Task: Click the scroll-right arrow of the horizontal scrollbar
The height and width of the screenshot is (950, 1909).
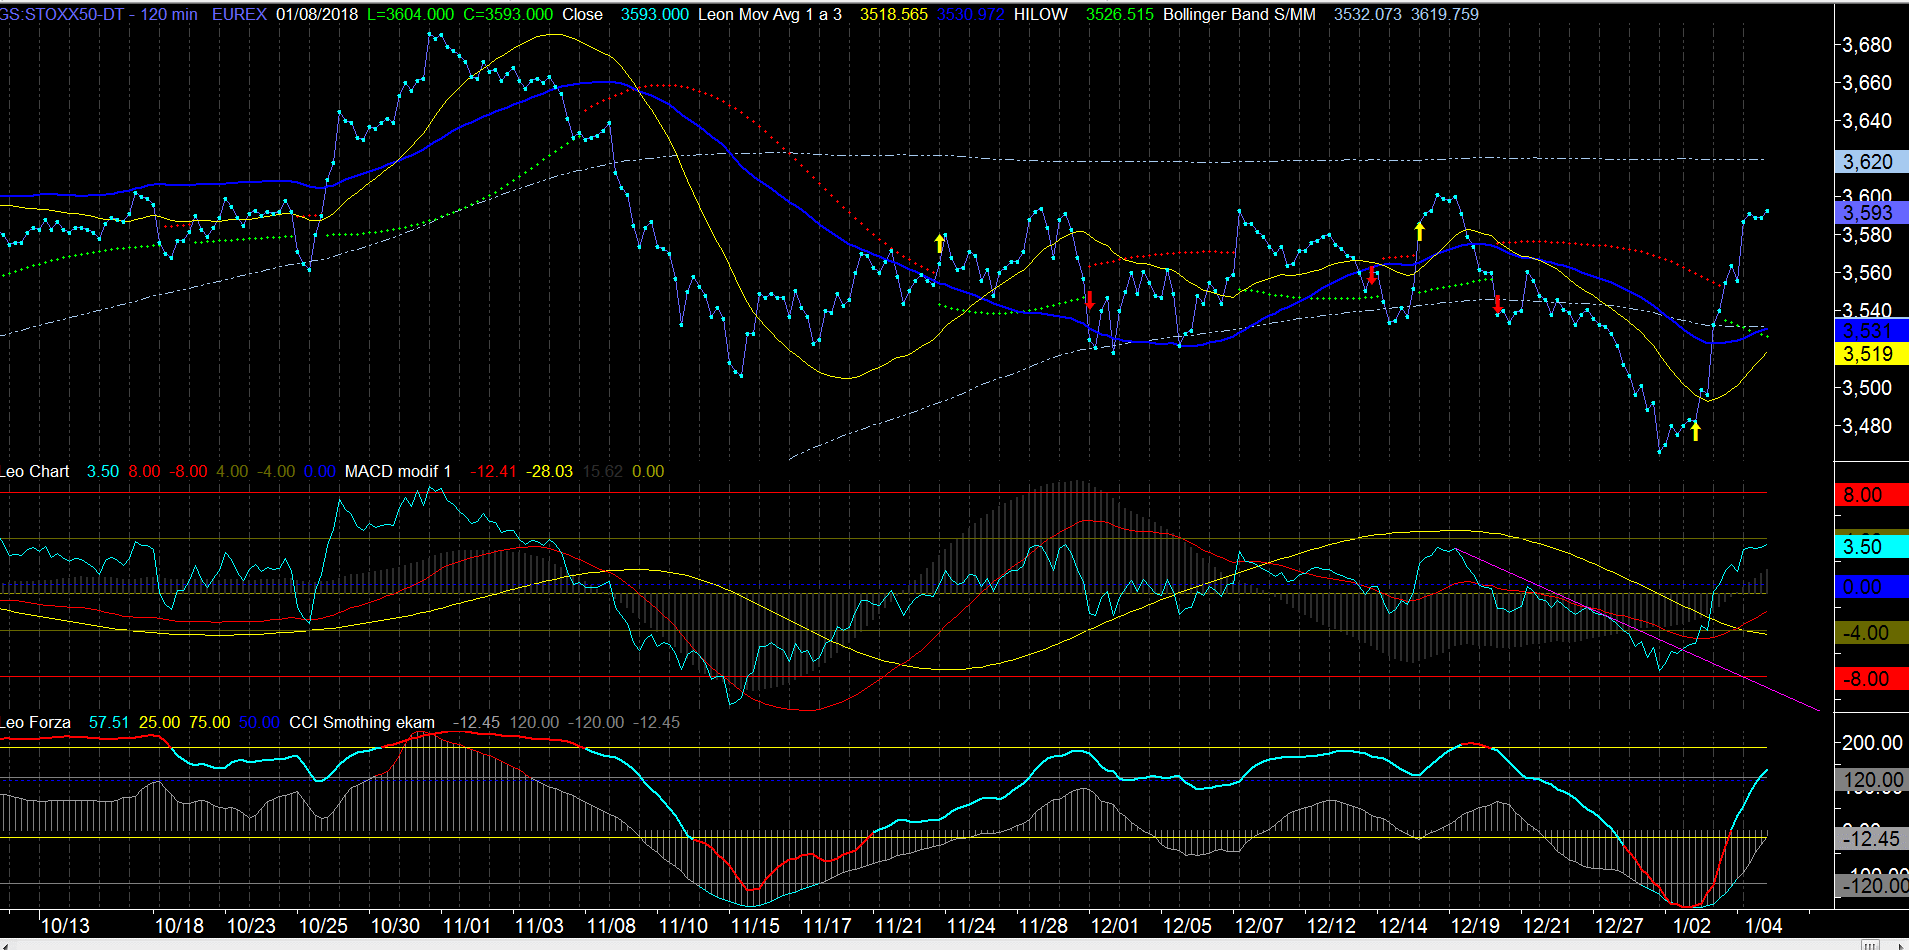Action: pyautogui.click(x=1901, y=944)
